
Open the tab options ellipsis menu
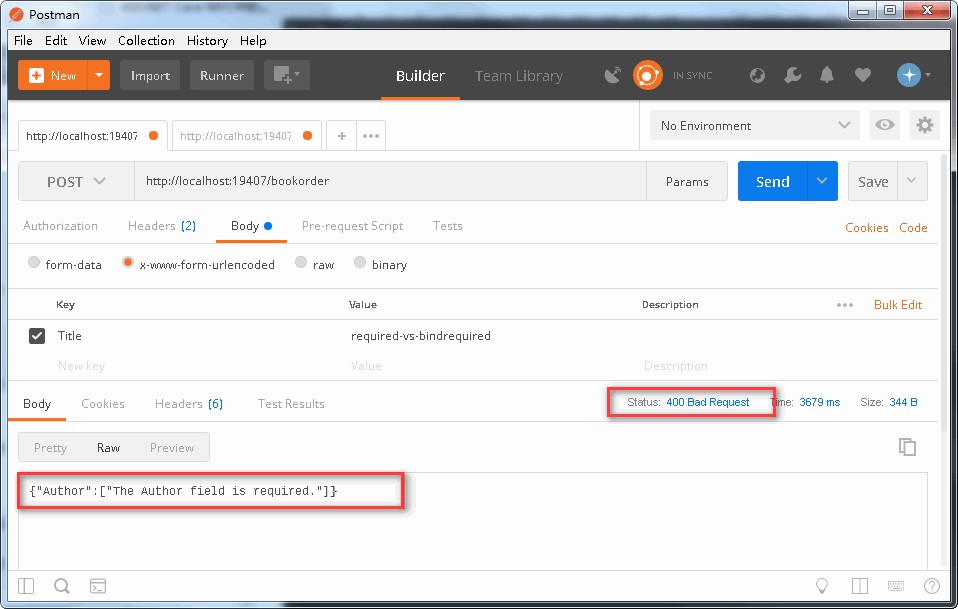click(371, 136)
